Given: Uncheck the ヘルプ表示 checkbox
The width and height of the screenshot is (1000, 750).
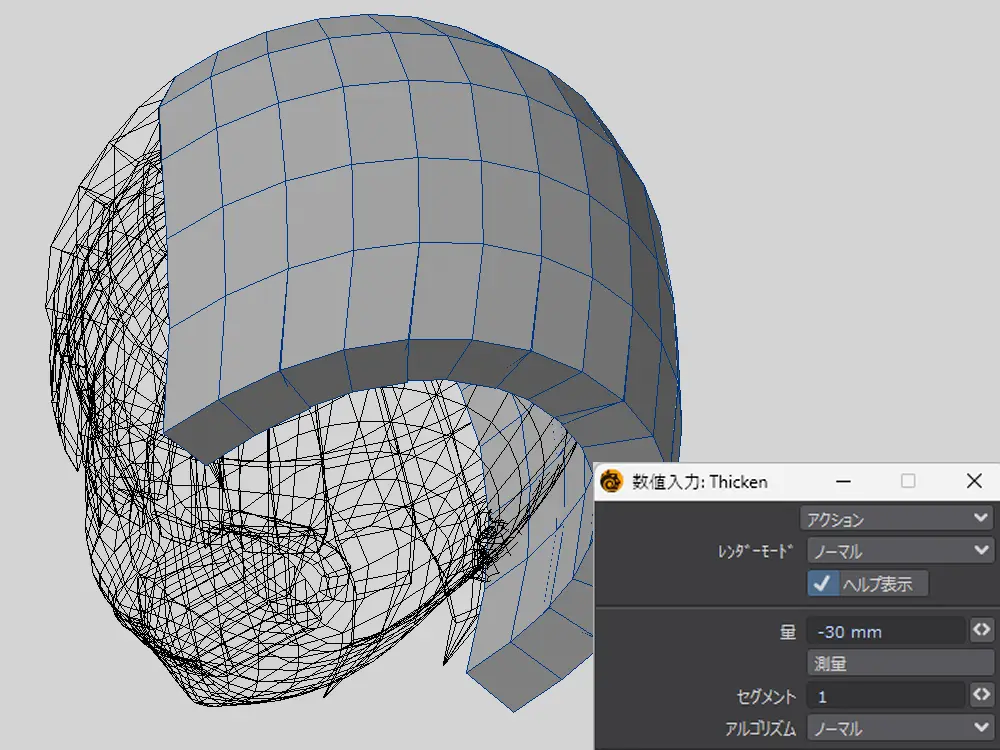Looking at the screenshot, I should click(822, 584).
